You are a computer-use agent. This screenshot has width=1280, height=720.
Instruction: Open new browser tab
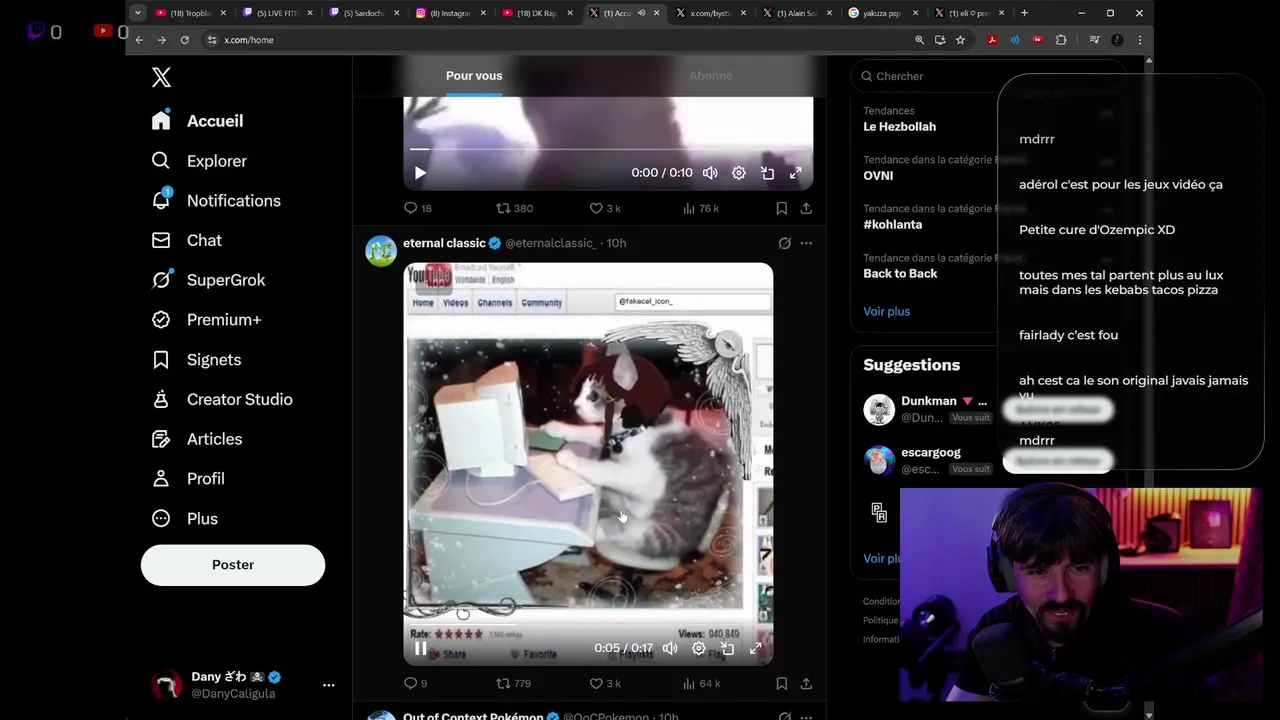click(1024, 13)
